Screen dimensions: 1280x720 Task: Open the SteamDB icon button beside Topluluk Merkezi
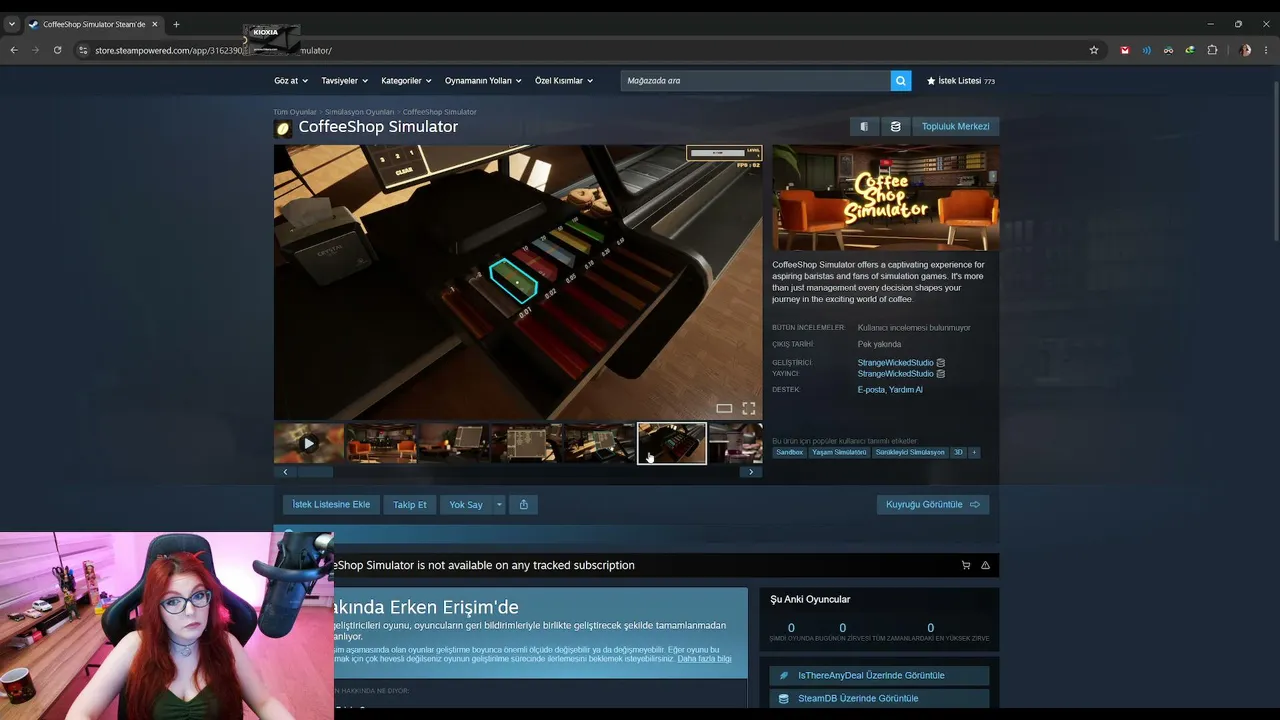click(895, 127)
